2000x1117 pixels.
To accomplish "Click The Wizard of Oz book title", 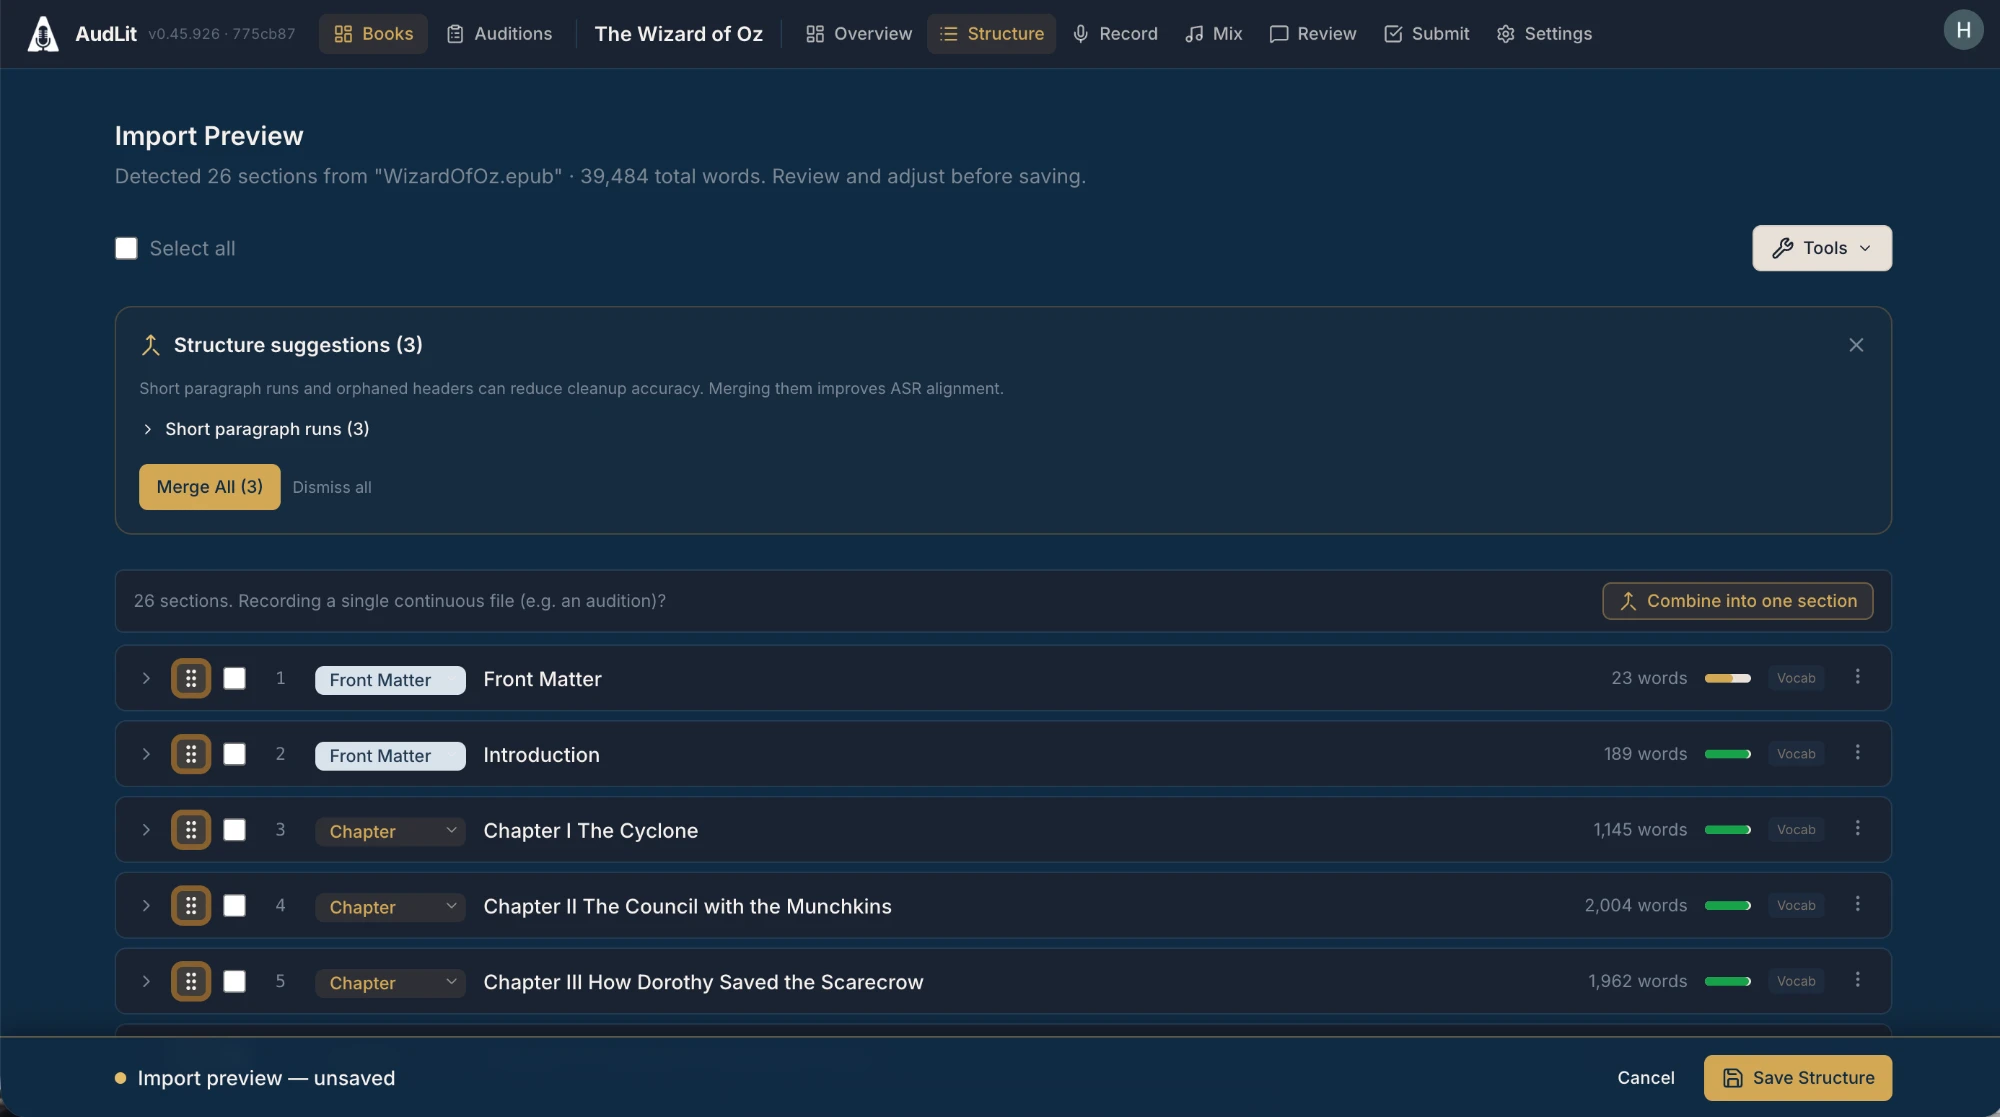I will click(678, 34).
